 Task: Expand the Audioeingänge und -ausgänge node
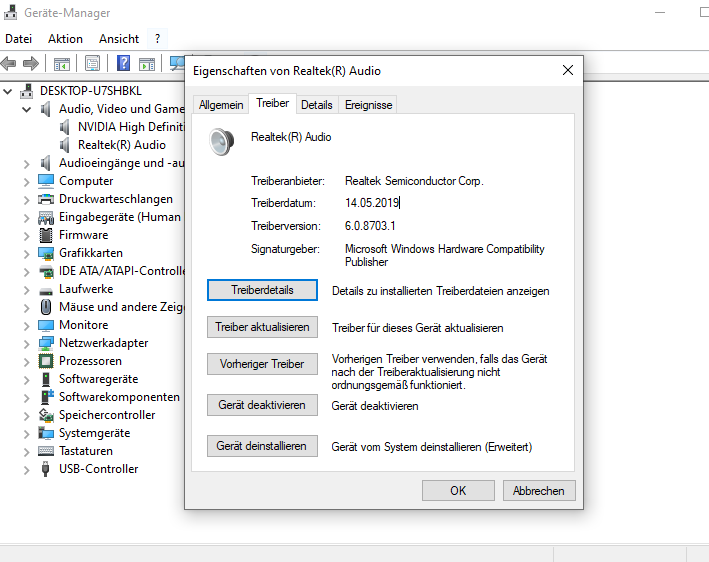(27, 164)
